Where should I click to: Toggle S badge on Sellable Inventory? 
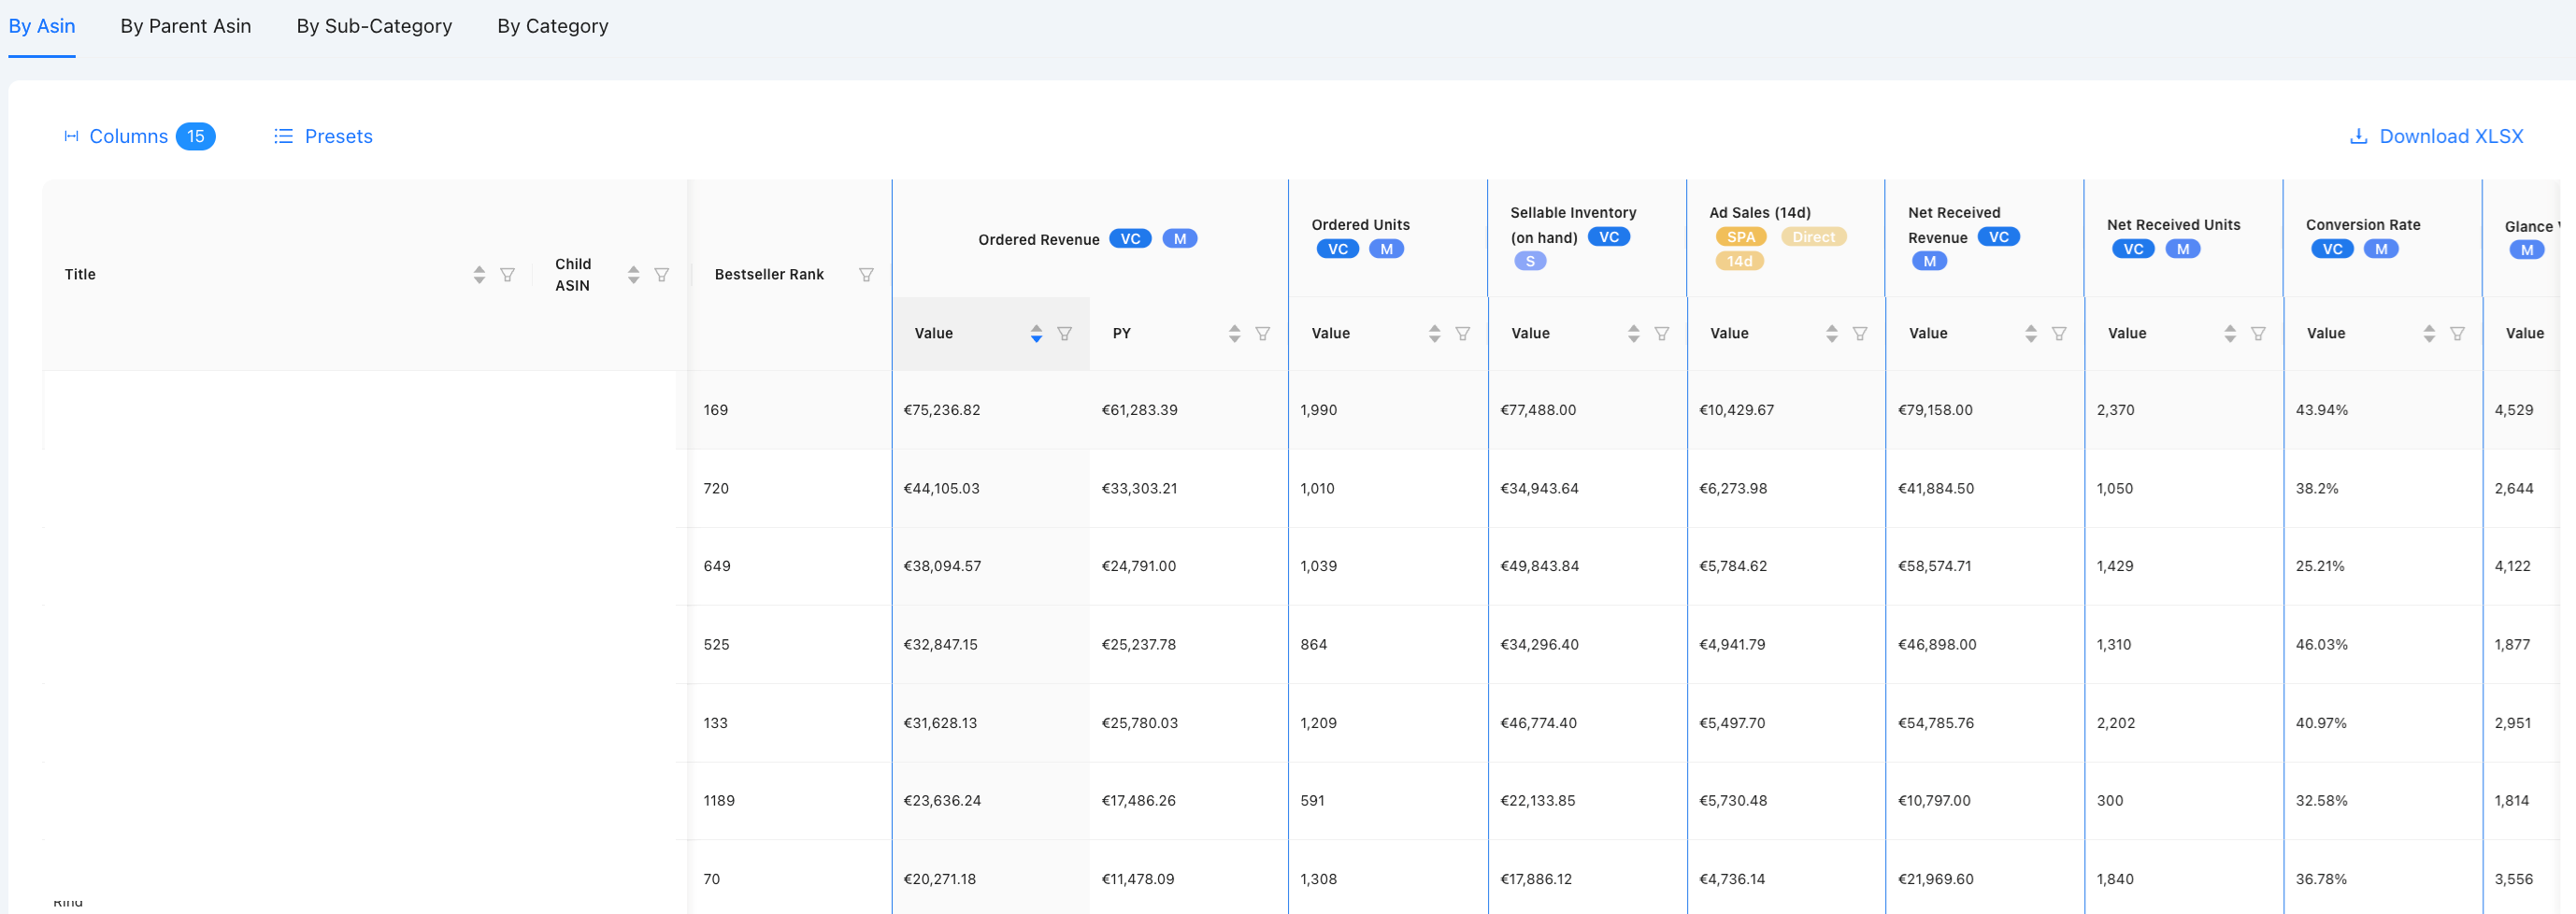click(1529, 261)
